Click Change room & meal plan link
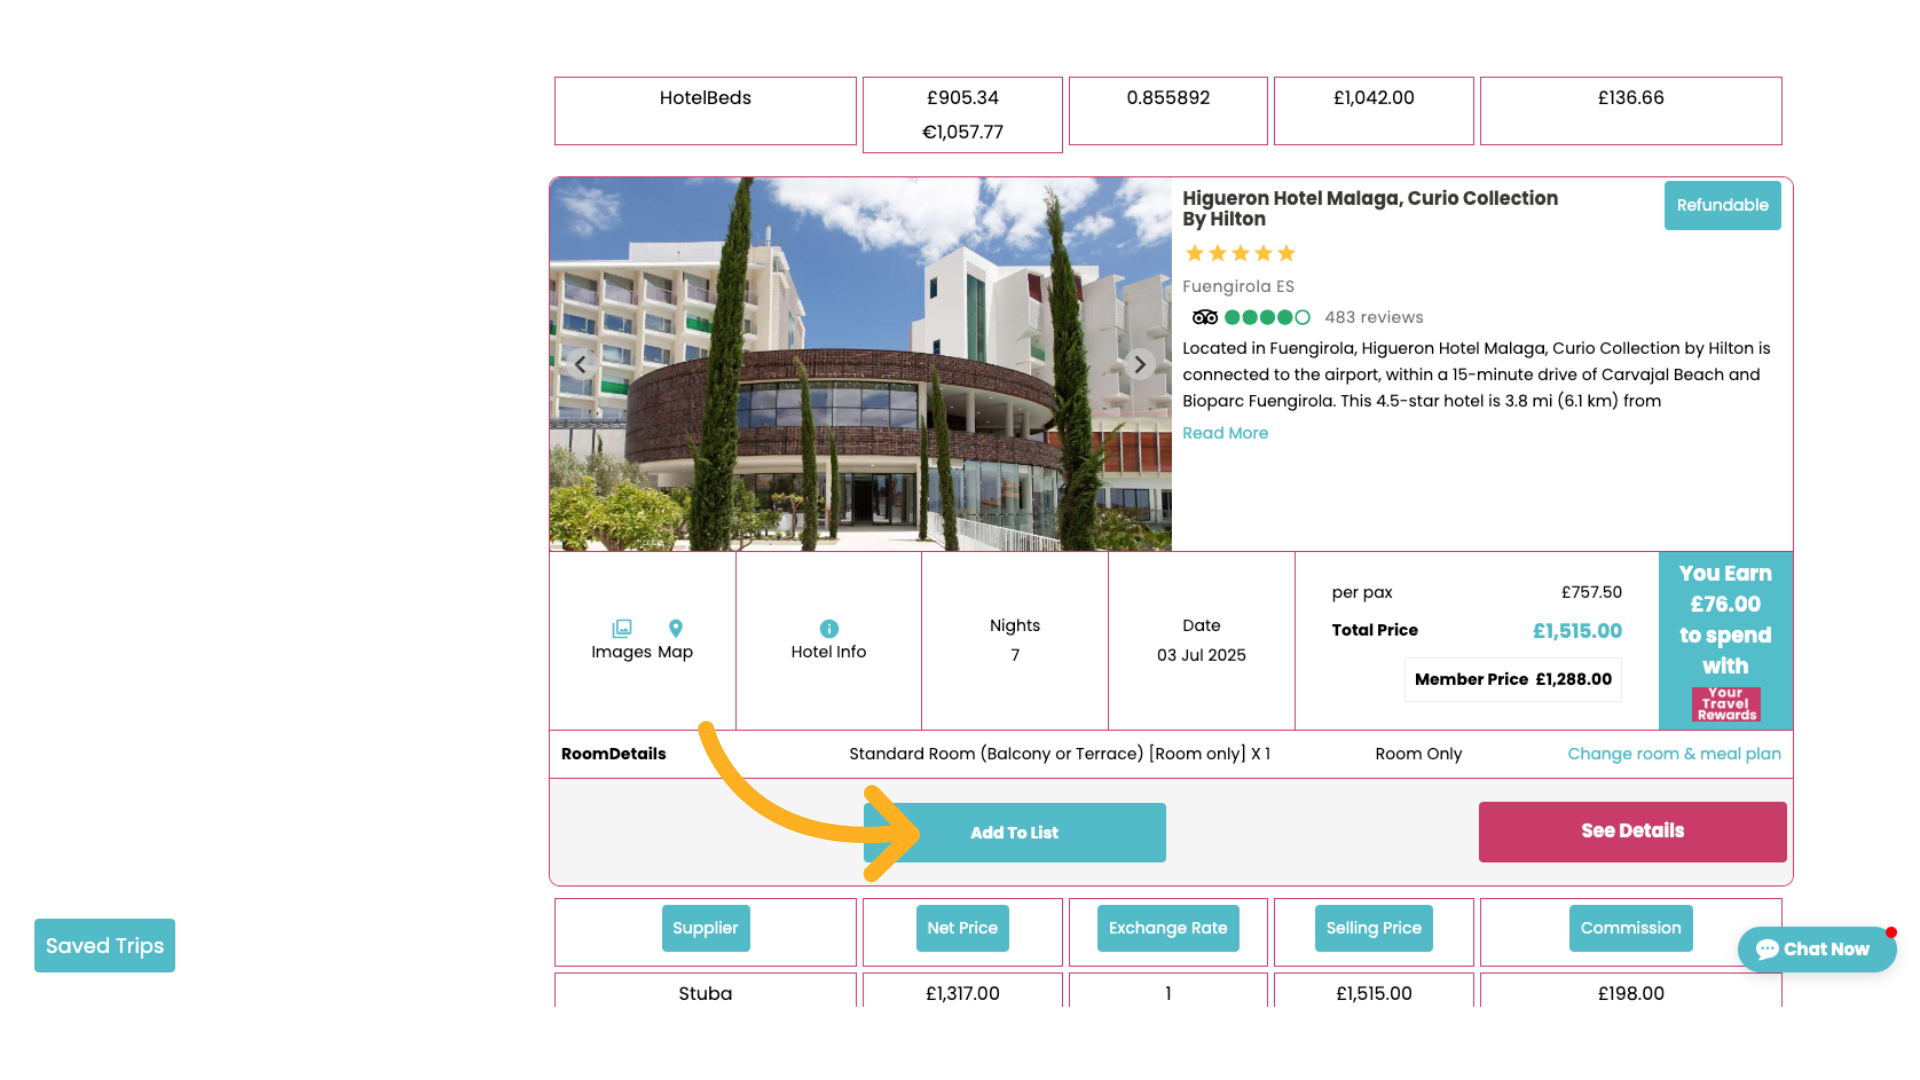This screenshot has height=1080, width=1920. tap(1674, 754)
